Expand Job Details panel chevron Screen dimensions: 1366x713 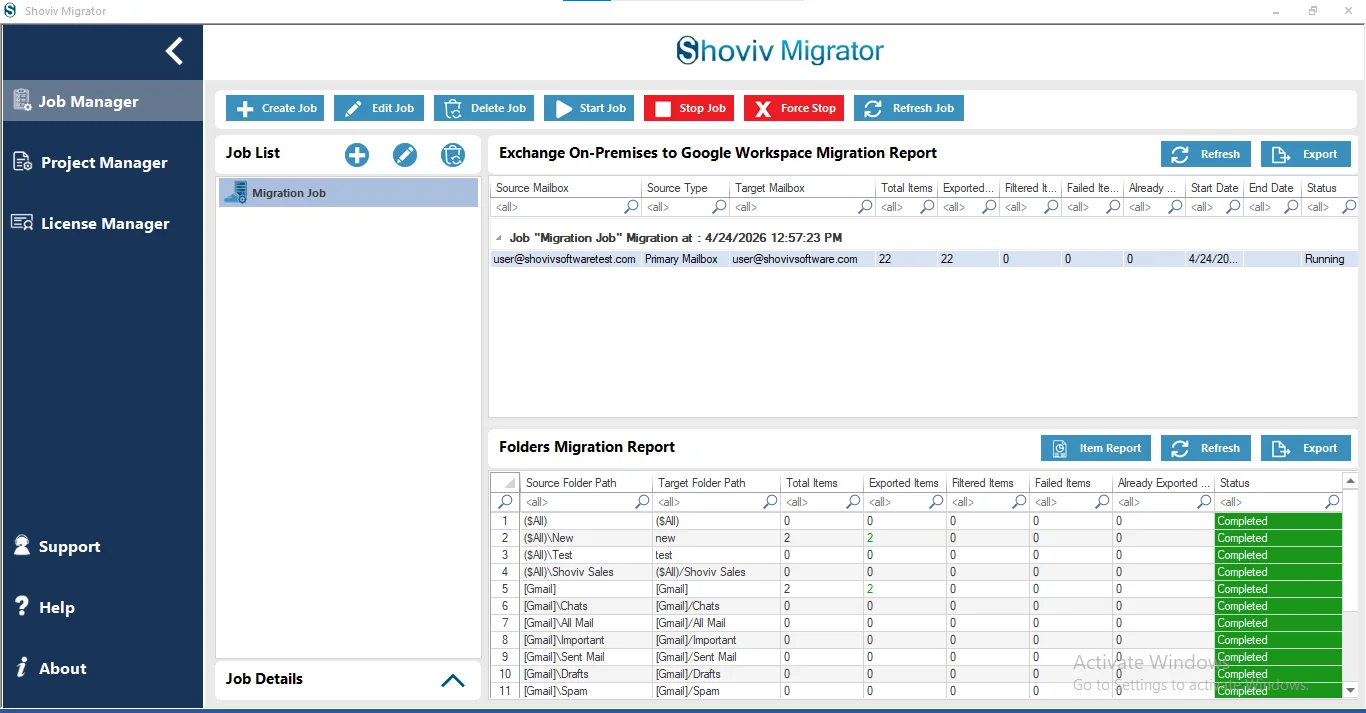pos(452,680)
